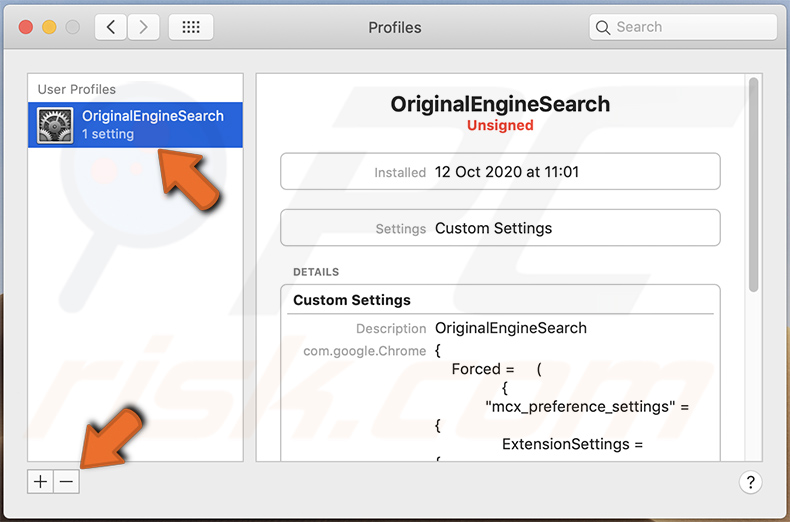Click the magnifying glass search icon

pos(603,27)
